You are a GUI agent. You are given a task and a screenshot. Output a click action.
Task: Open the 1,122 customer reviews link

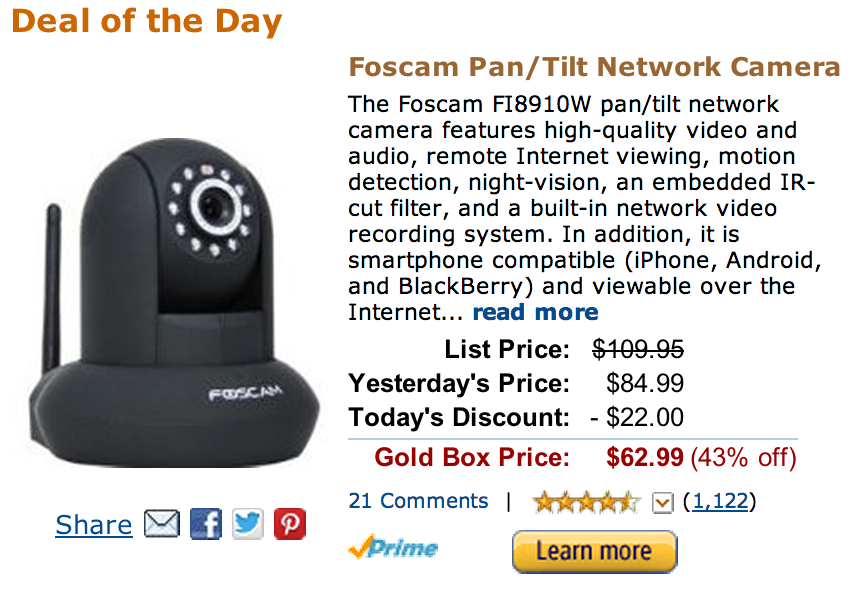(720, 501)
